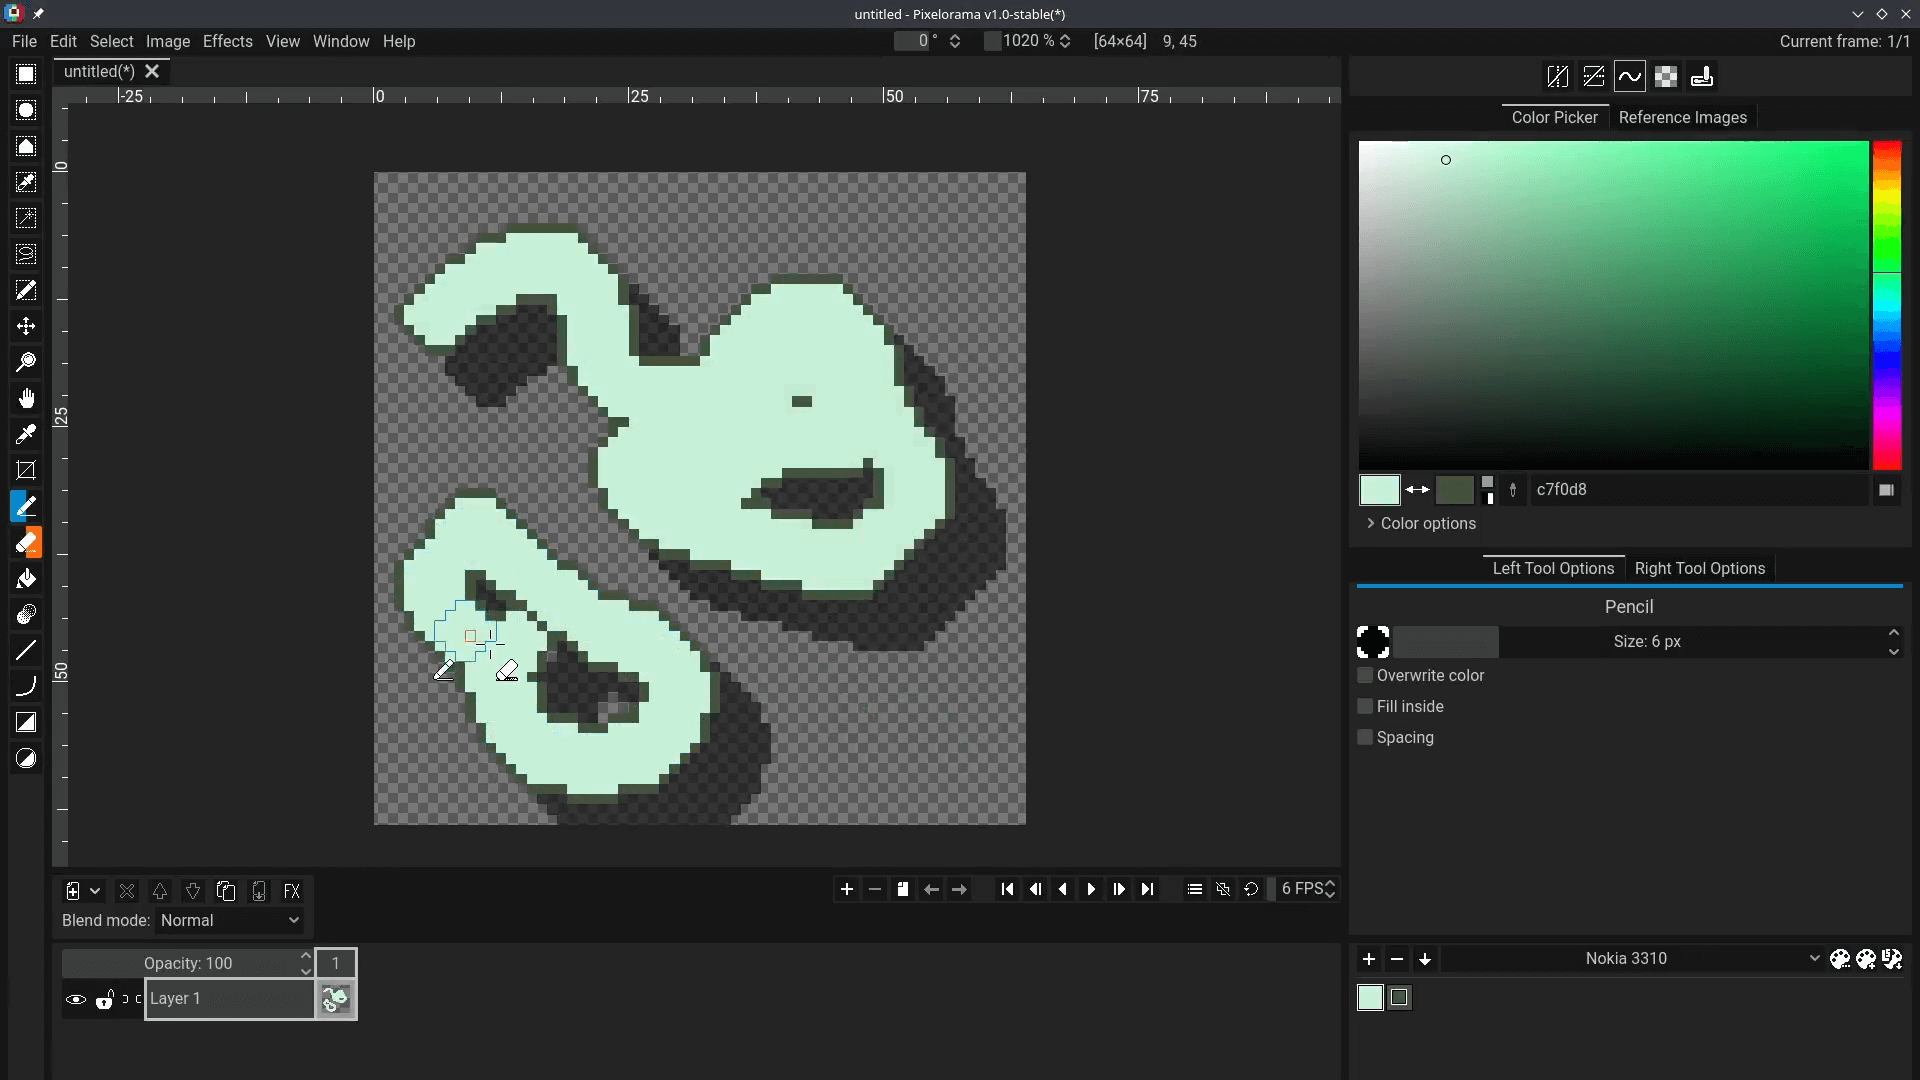Toggle visibility of Layer 1
The width and height of the screenshot is (1920, 1080).
[x=76, y=999]
